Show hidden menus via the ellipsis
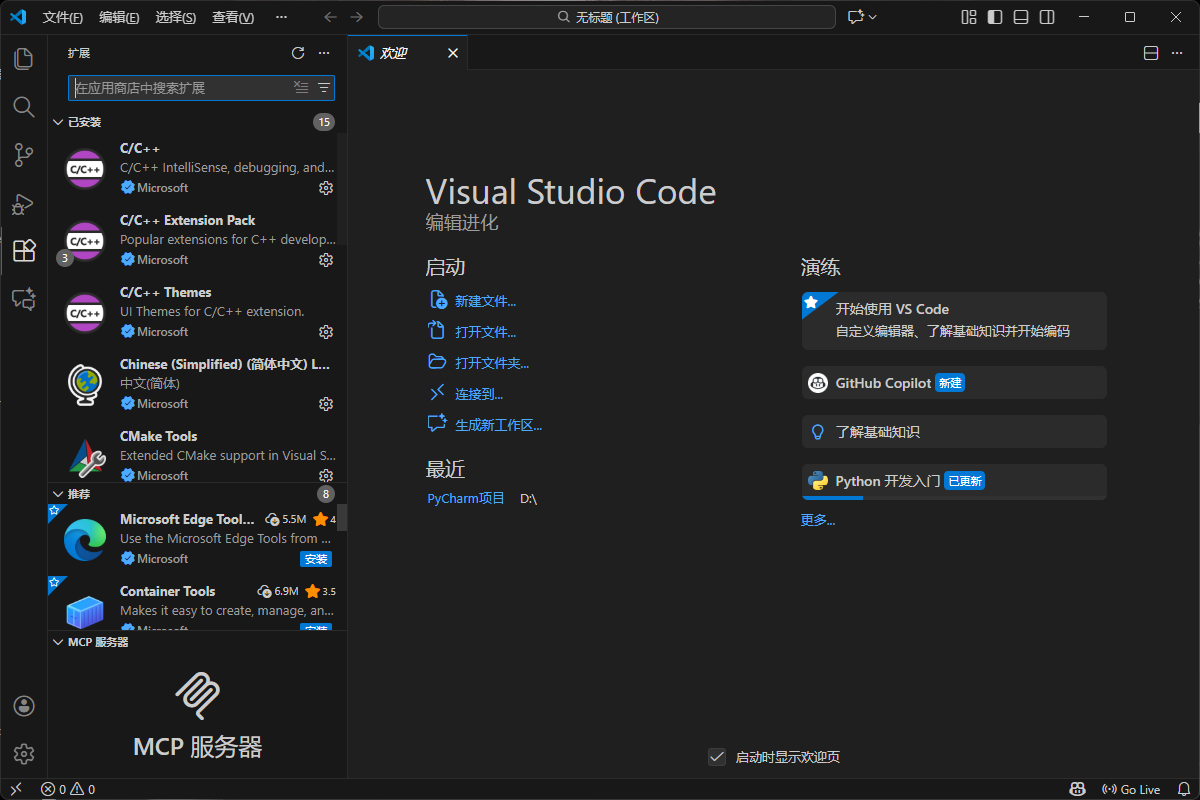The width and height of the screenshot is (1200, 800). pos(281,17)
